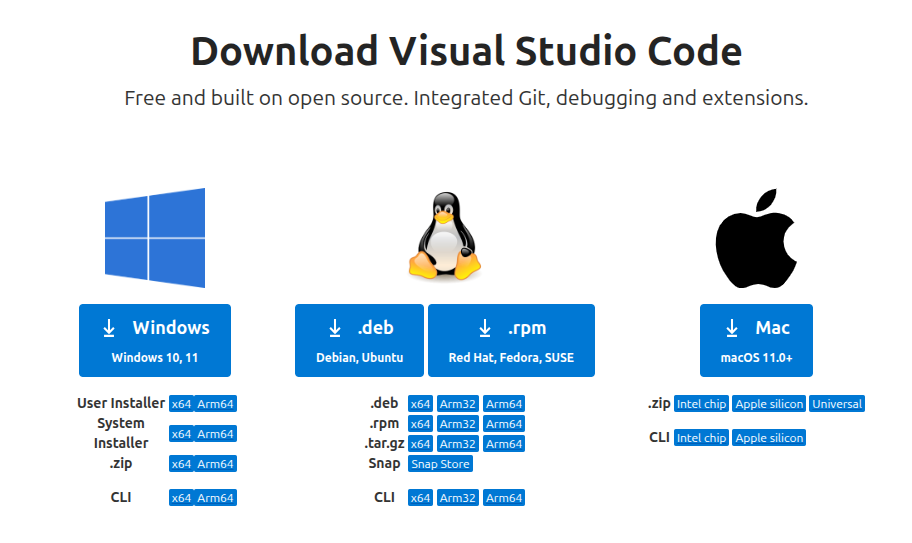Download Mac .zip for Apple silicon
The width and height of the screenshot is (912, 543).
[x=769, y=404]
